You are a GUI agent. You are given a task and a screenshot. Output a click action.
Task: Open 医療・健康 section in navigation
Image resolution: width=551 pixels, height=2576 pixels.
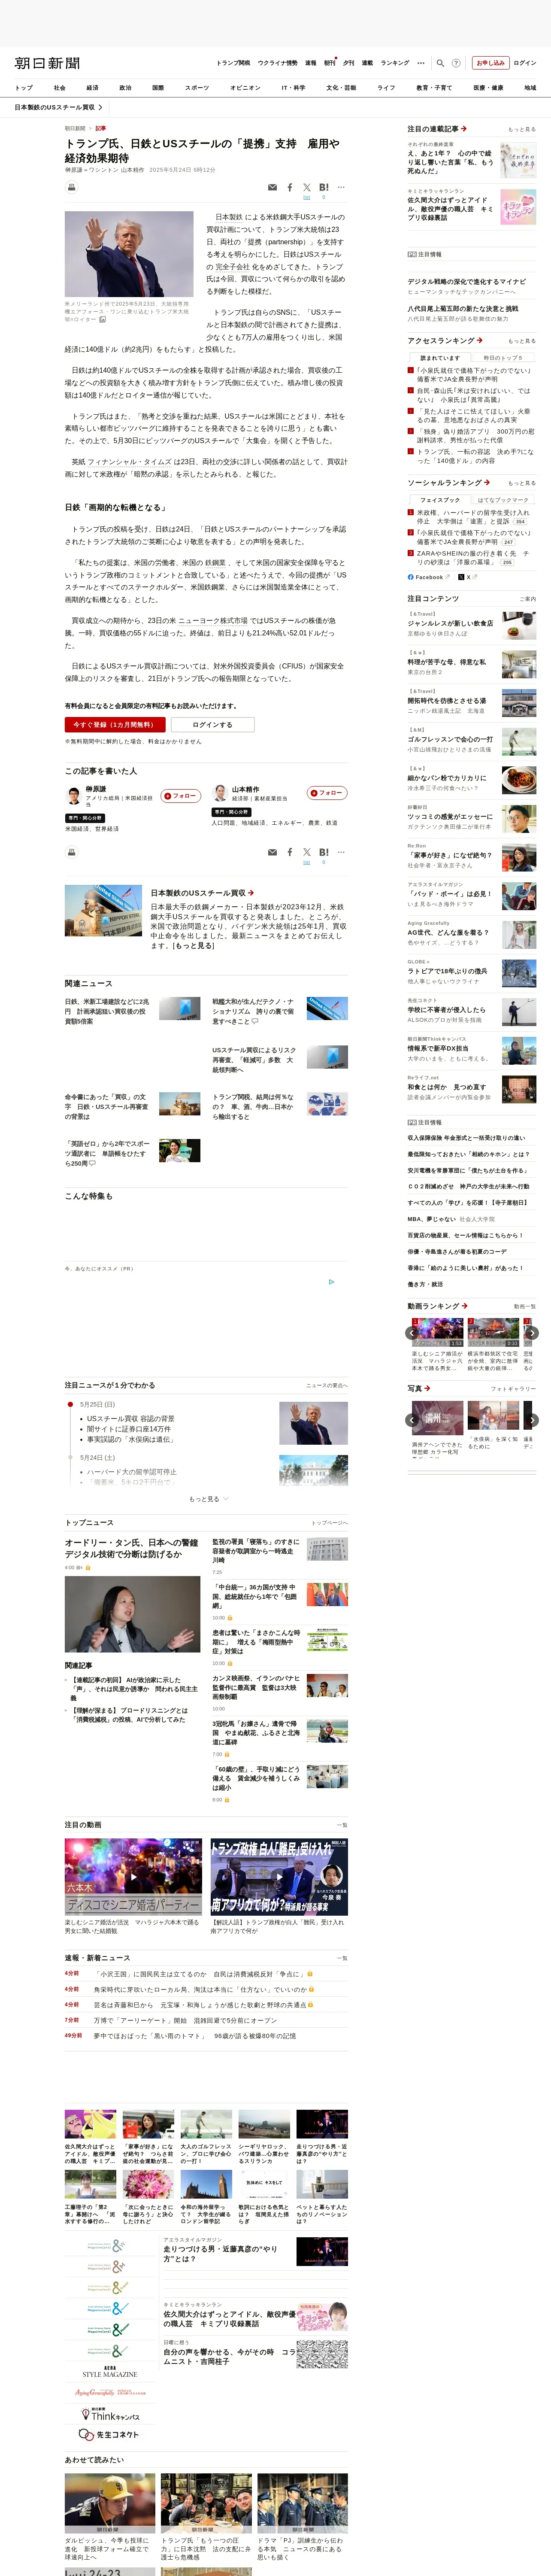tap(488, 87)
